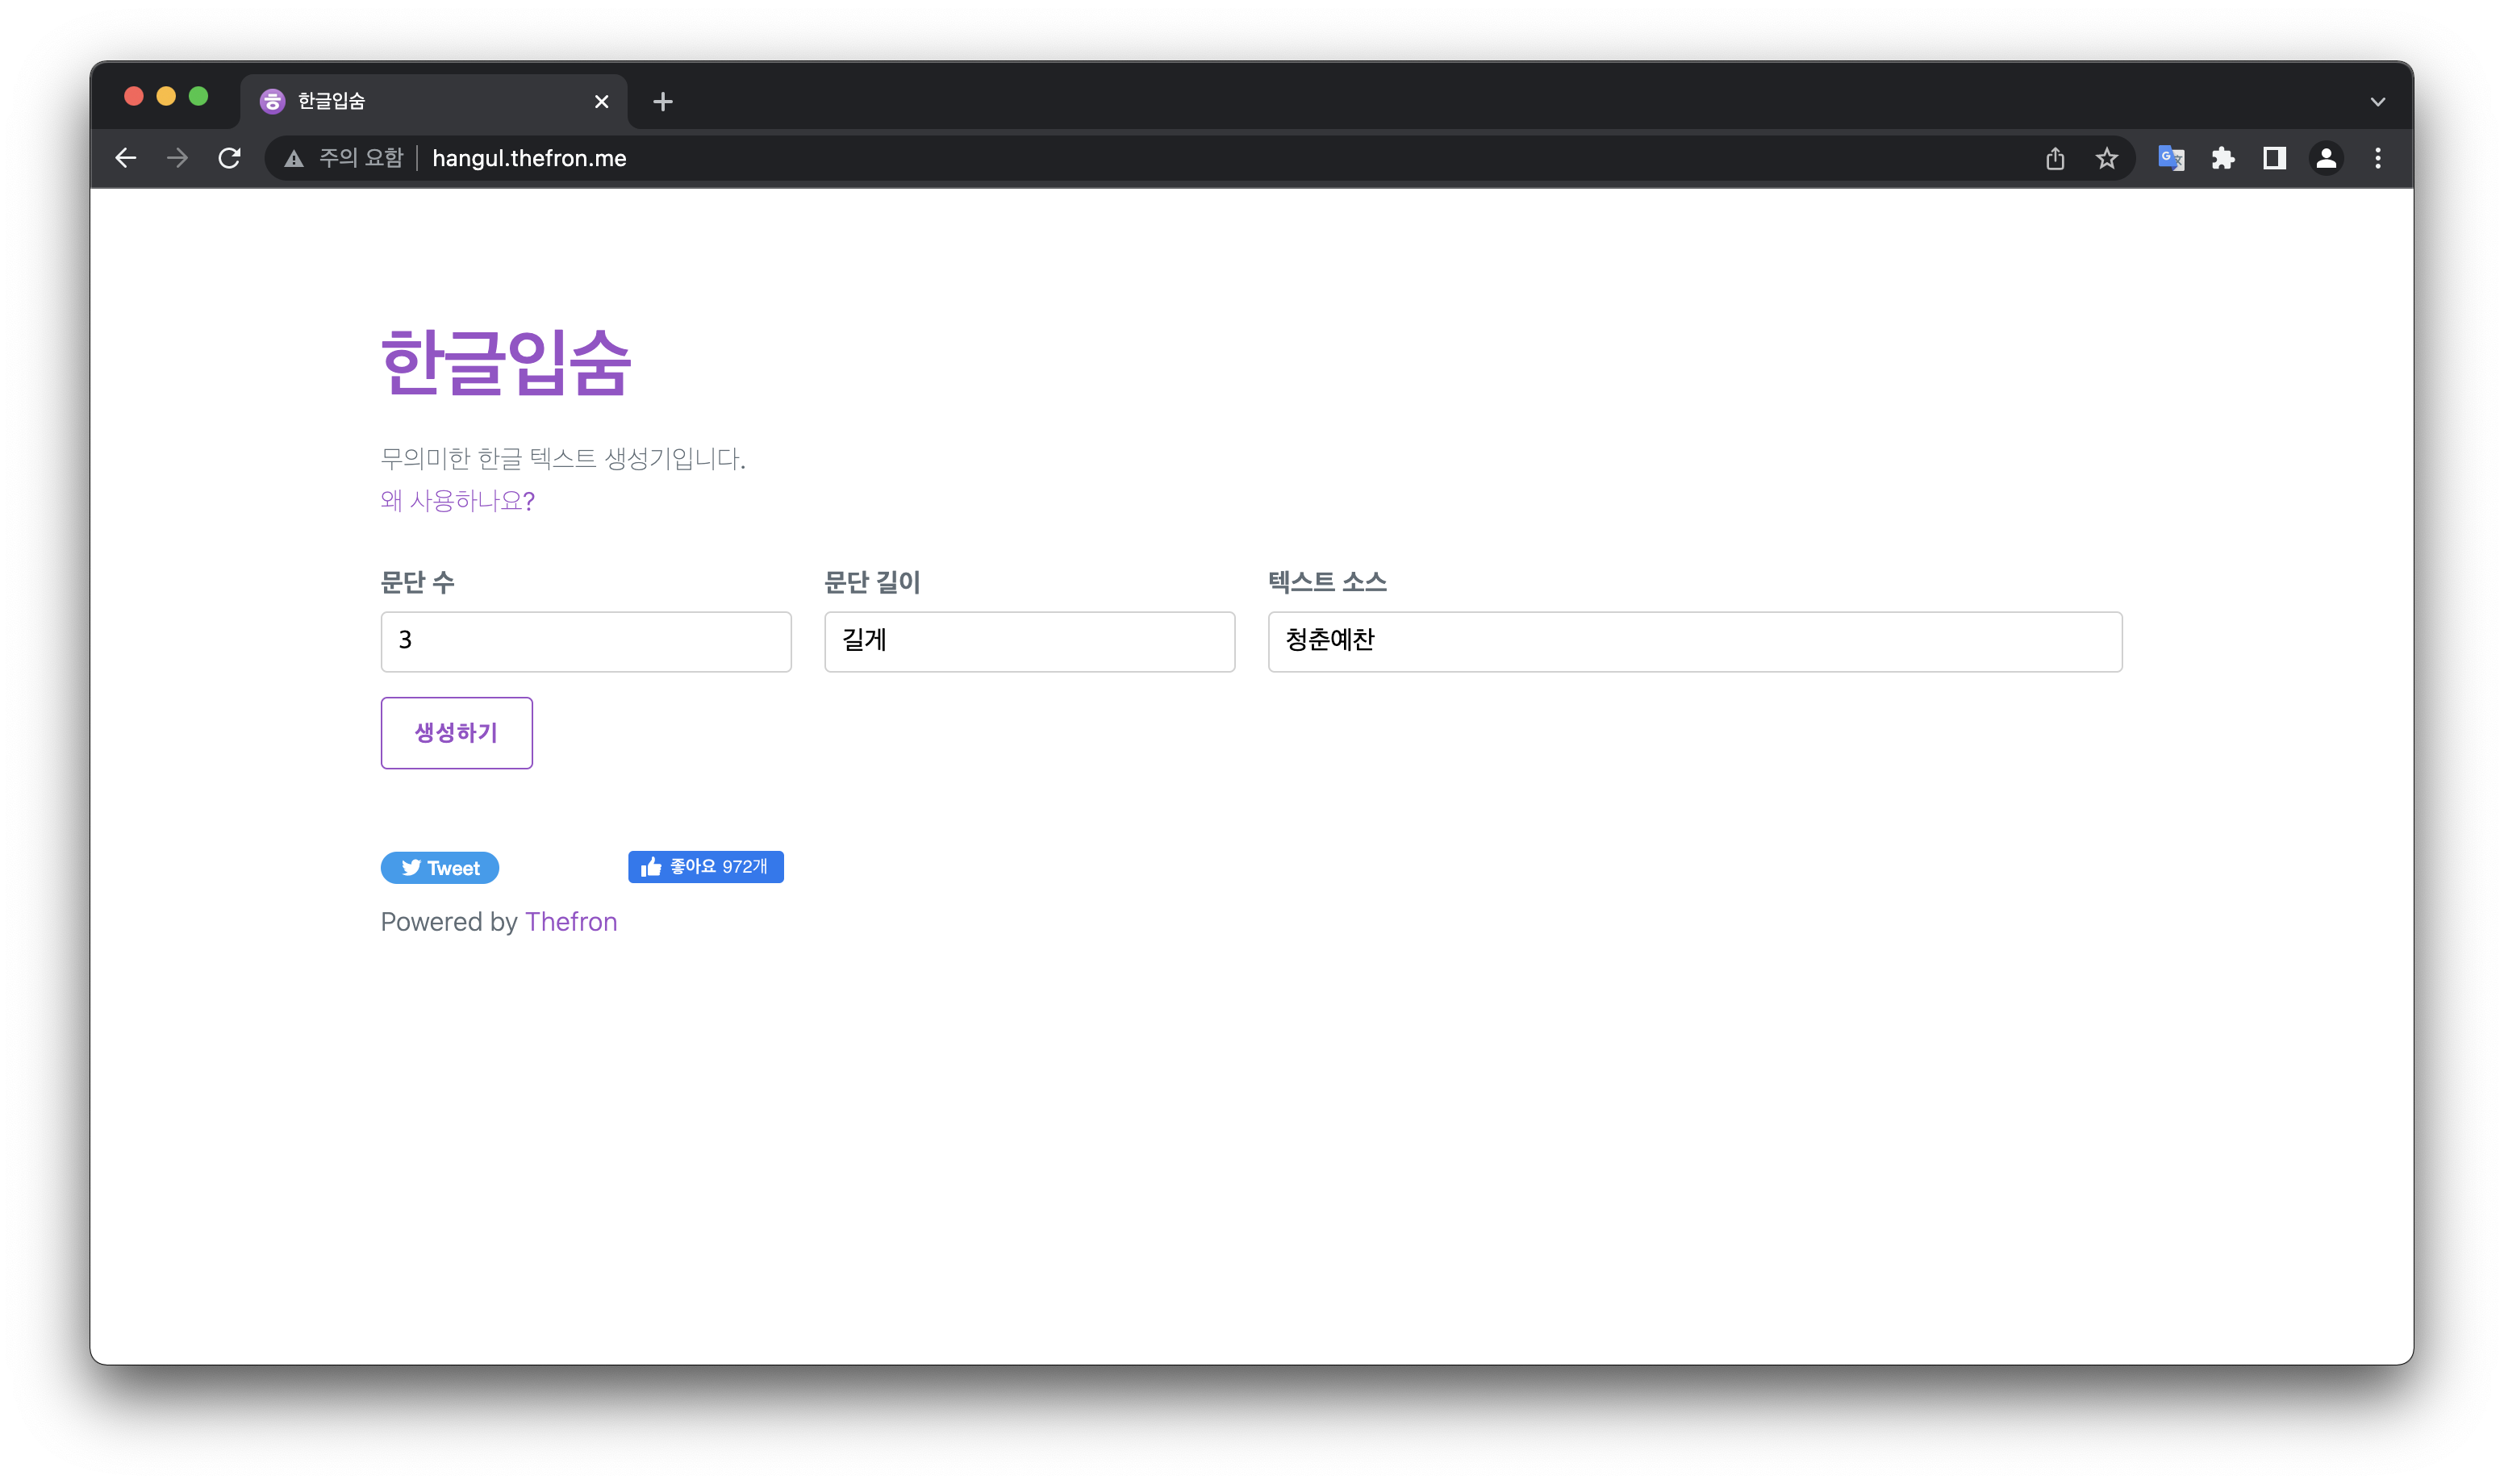The height and width of the screenshot is (1484, 2504).
Task: Click the security warning icon in address bar
Action: click(293, 157)
